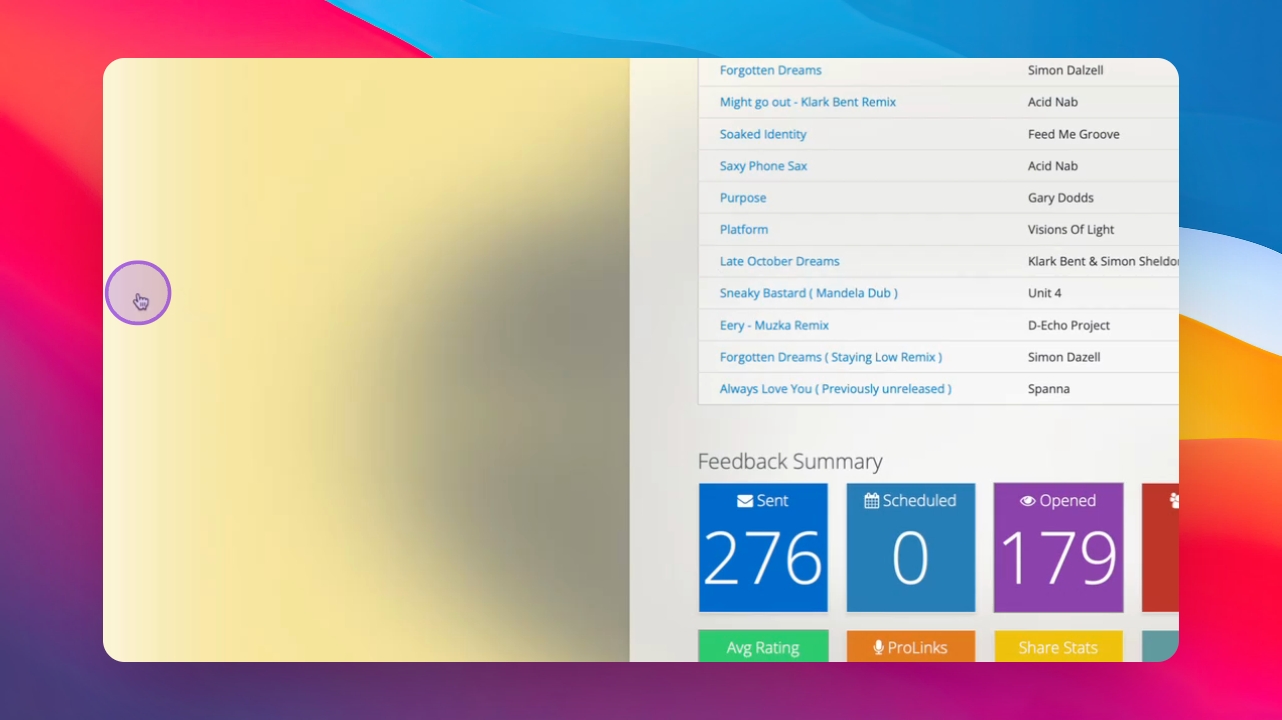Click the artist name 'Feed Me Groove'
This screenshot has width=1282, height=720.
click(x=1074, y=134)
